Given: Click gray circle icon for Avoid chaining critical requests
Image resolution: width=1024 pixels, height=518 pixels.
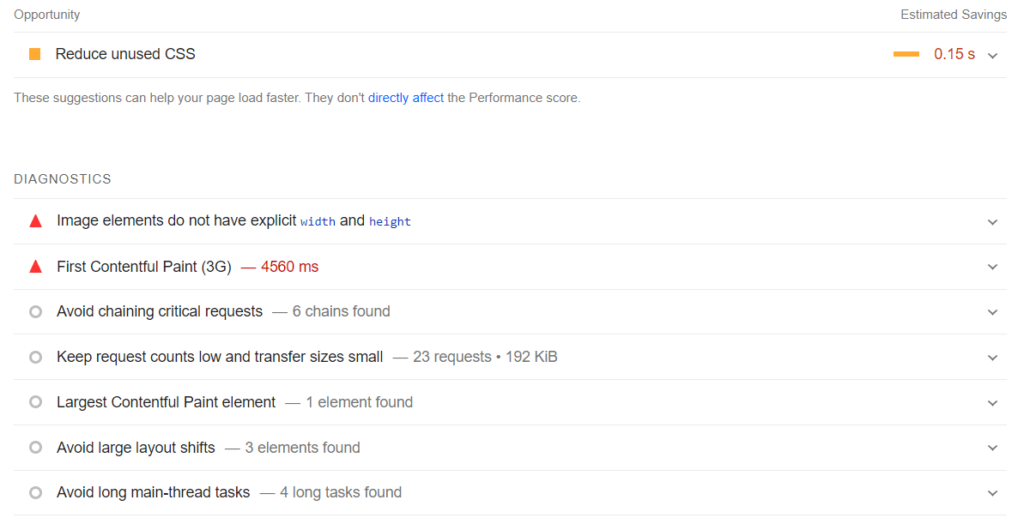Looking at the screenshot, I should point(36,312).
